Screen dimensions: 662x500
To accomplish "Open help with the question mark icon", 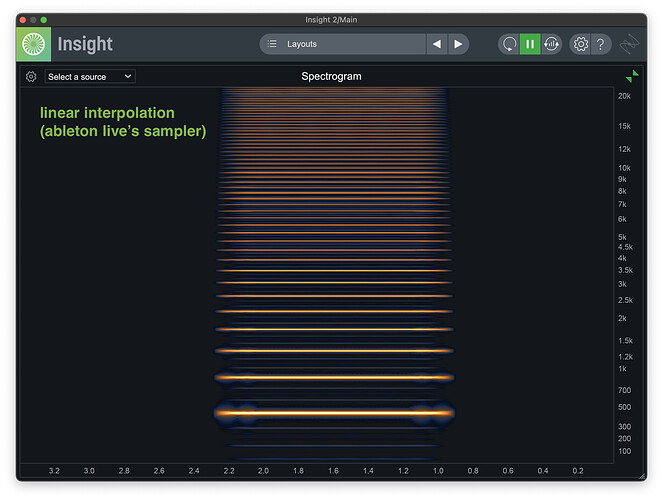I will click(600, 44).
